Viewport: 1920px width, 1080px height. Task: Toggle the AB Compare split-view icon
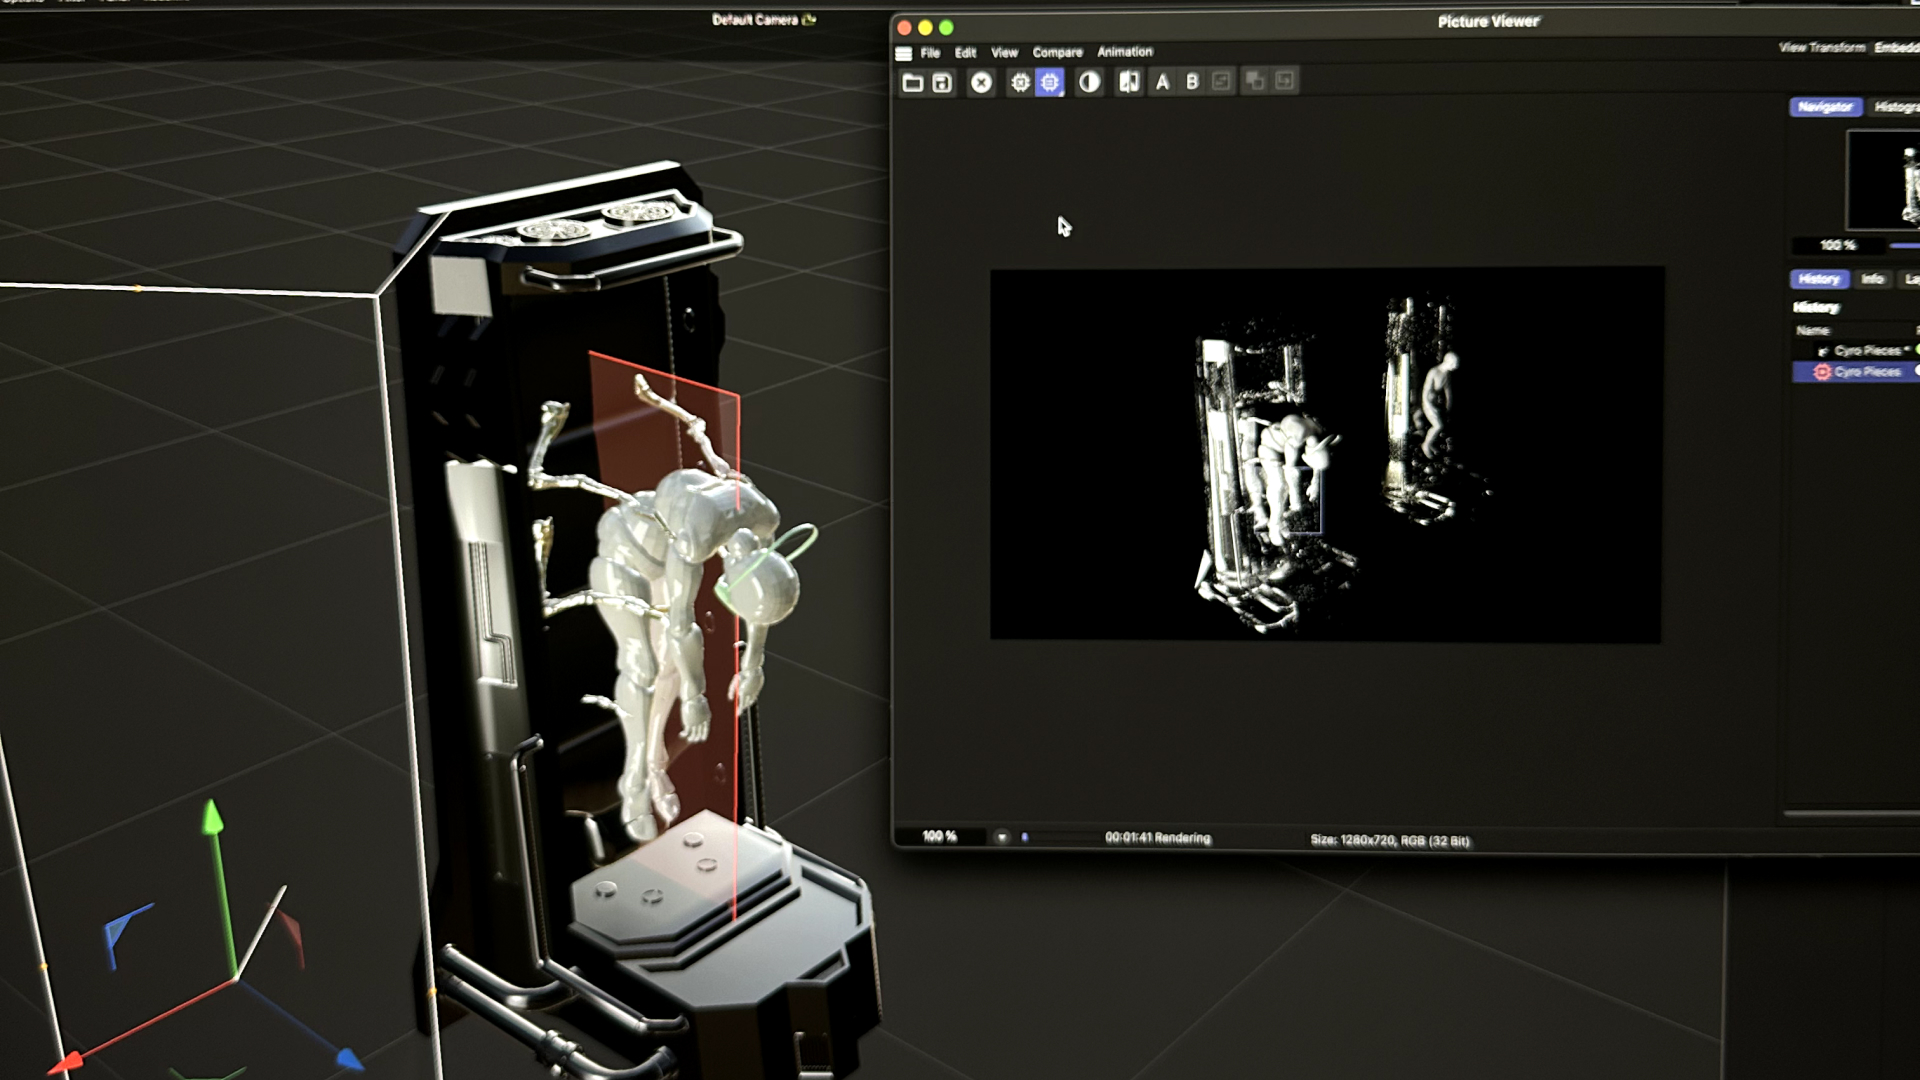1129,82
